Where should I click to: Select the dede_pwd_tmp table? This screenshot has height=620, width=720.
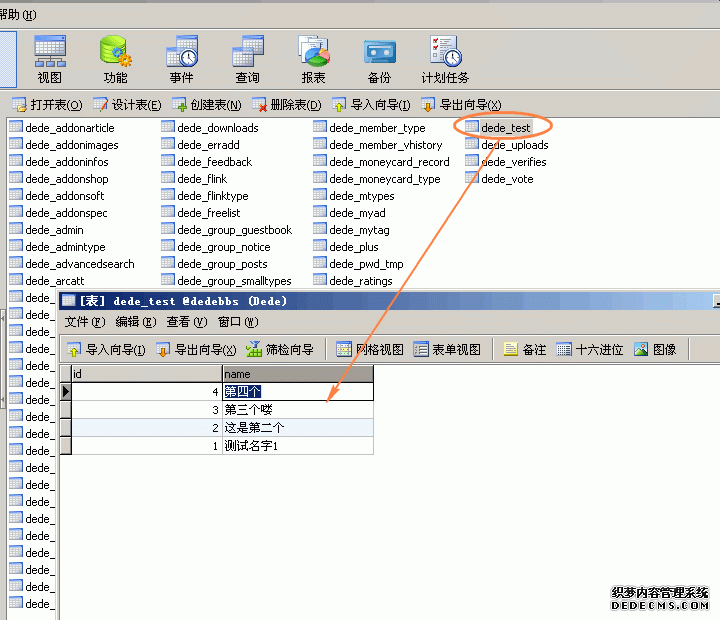click(x=358, y=264)
